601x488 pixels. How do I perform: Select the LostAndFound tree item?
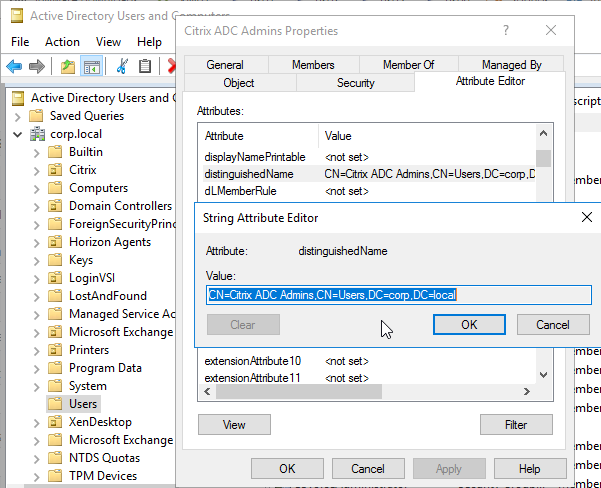pyautogui.click(x=108, y=296)
